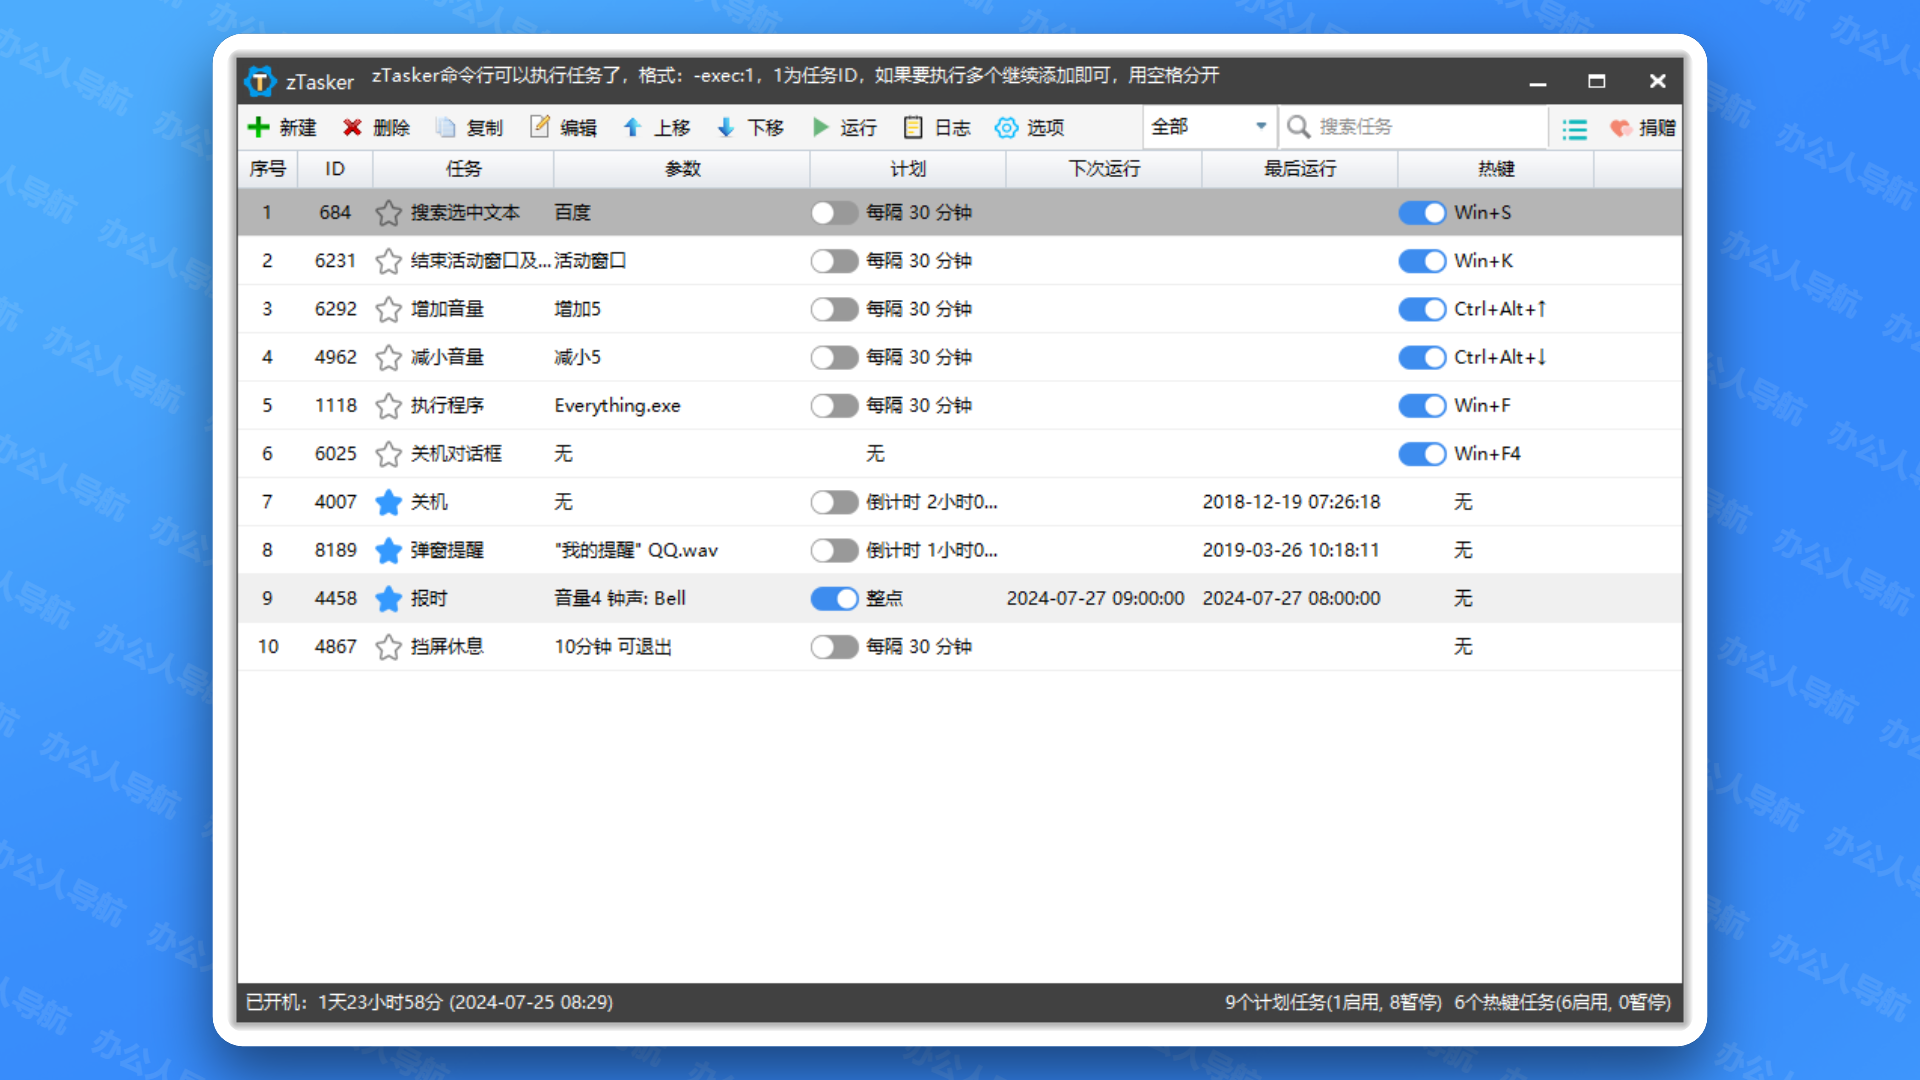Screen dimensions: 1920x1080
Task: Star the 挡屏休息 task
Action: point(388,647)
